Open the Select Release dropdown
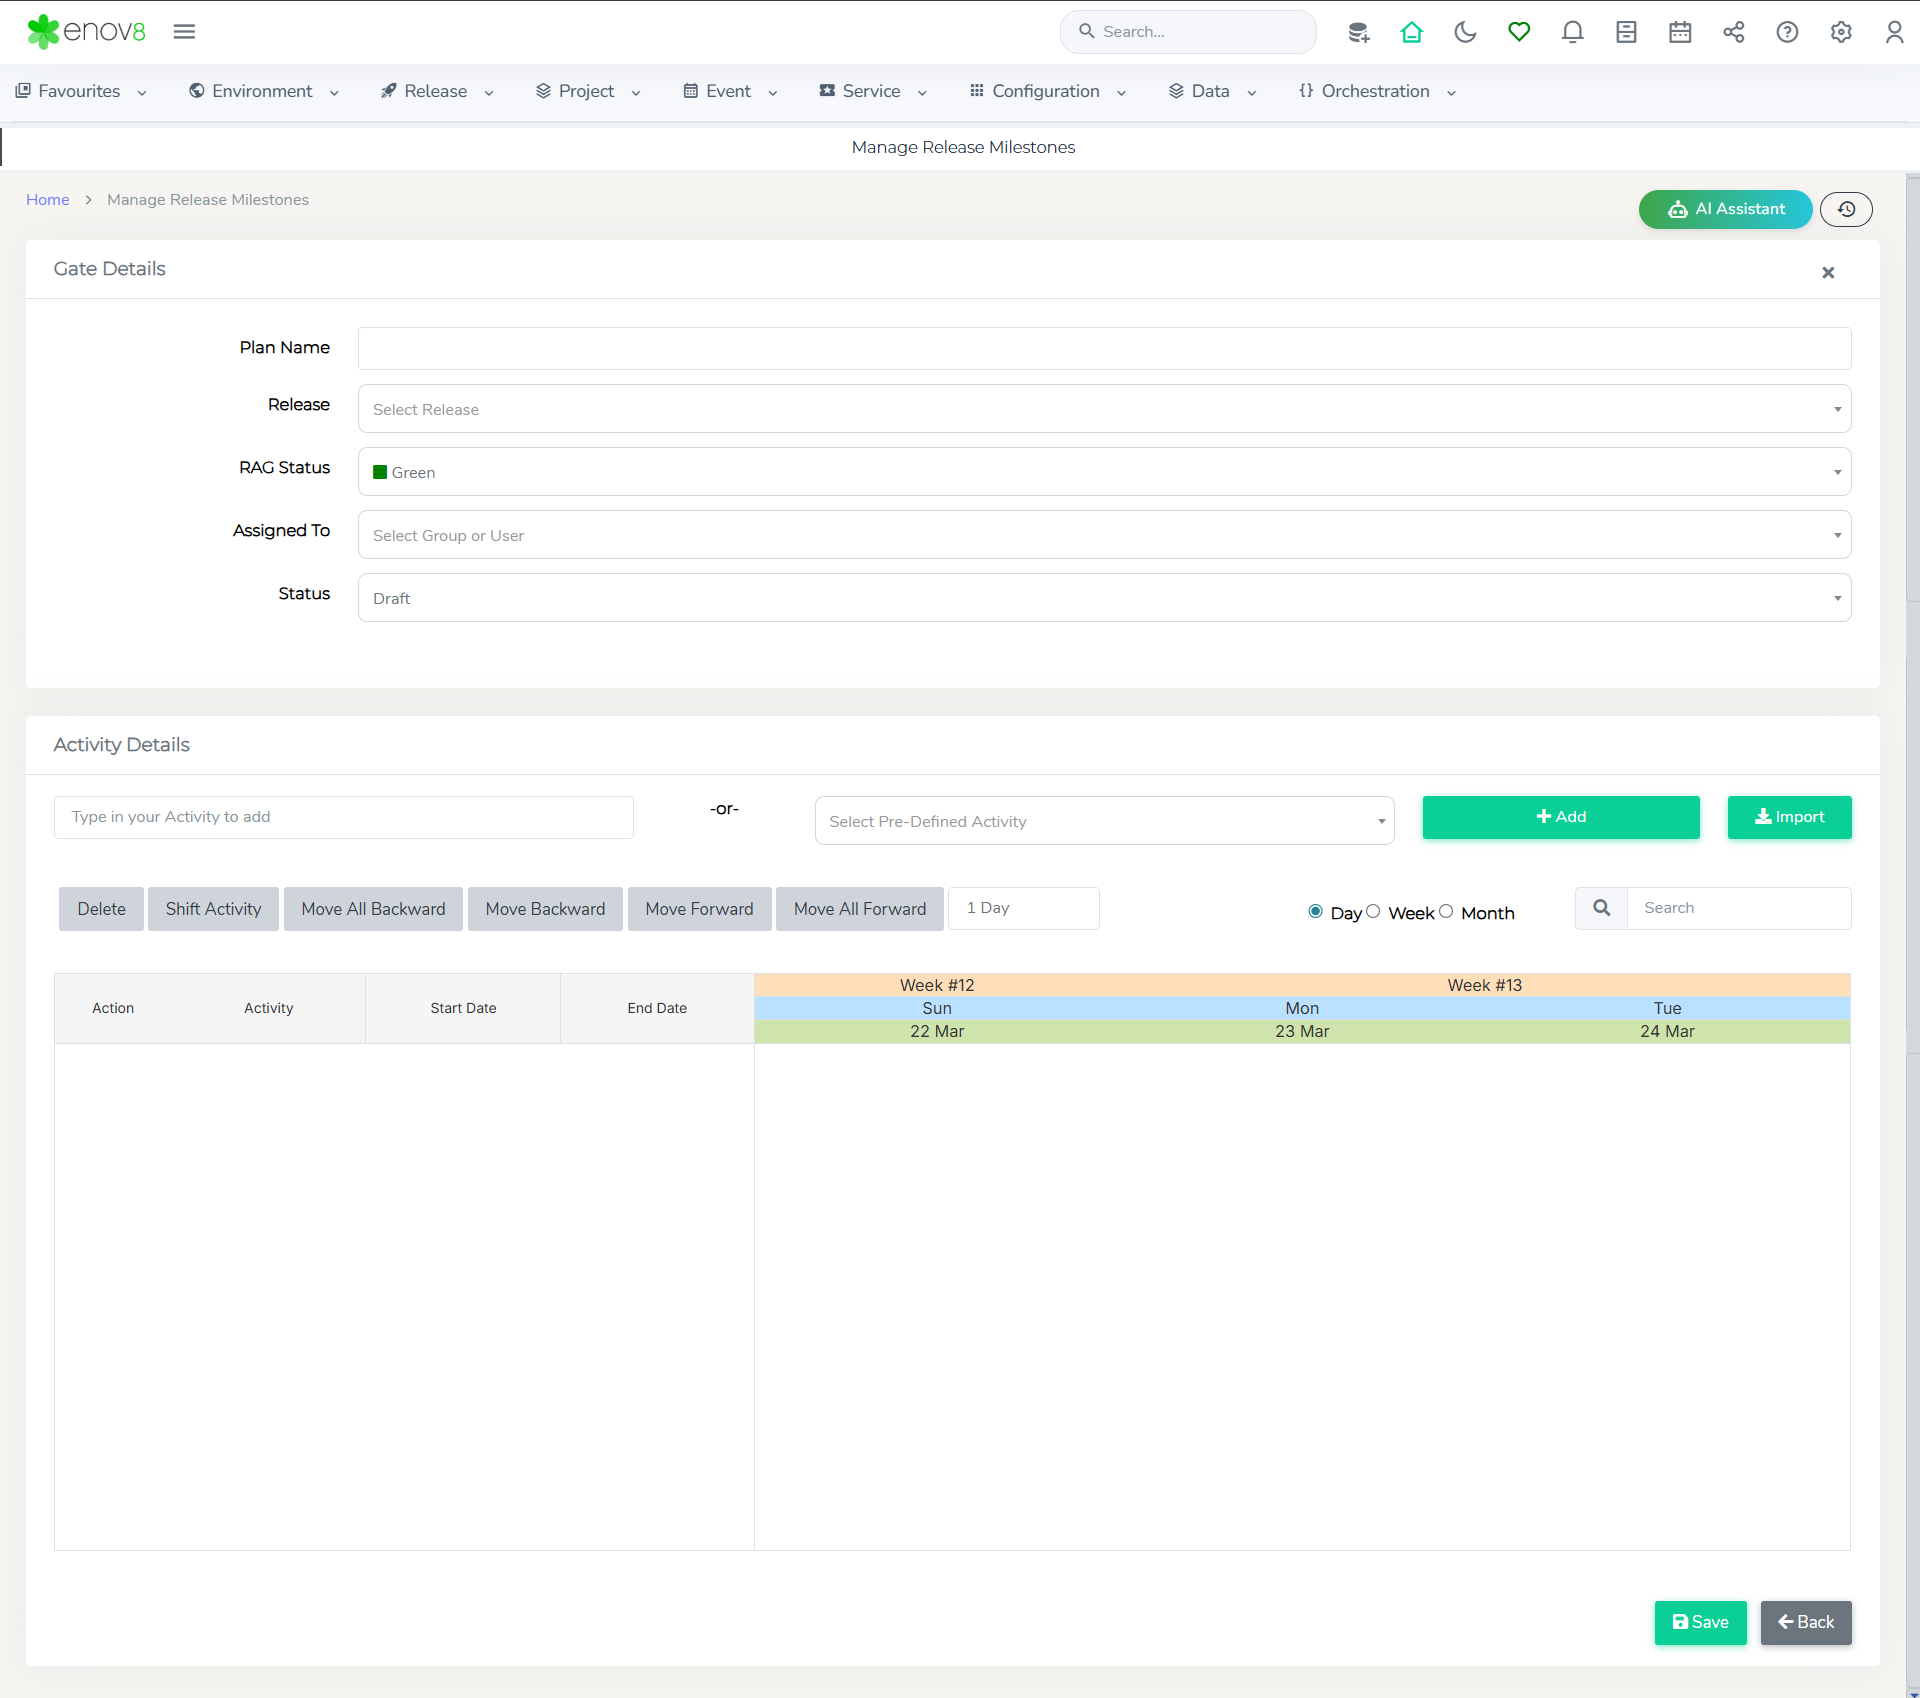This screenshot has width=1920, height=1698. click(x=1104, y=409)
